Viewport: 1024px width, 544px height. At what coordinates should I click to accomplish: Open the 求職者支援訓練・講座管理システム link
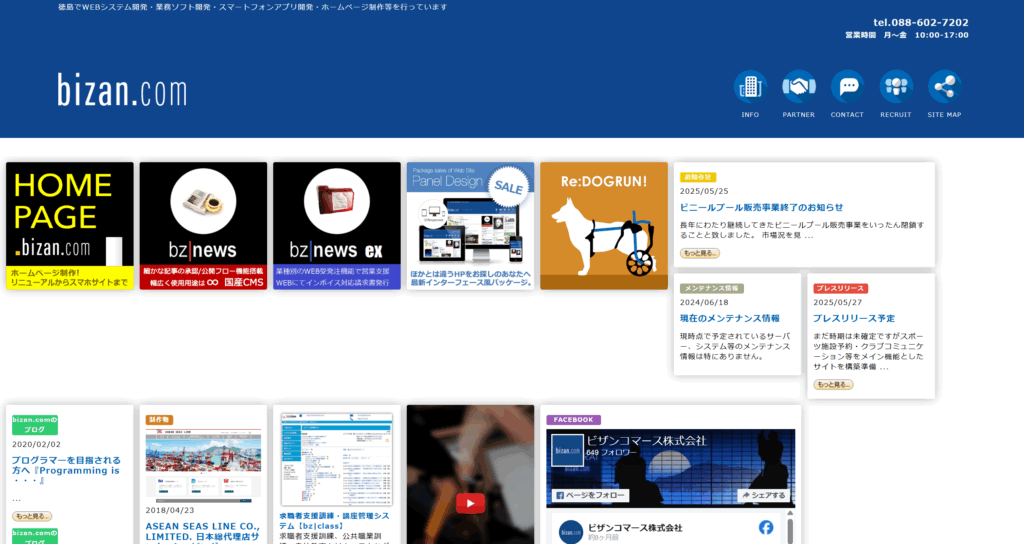334,520
